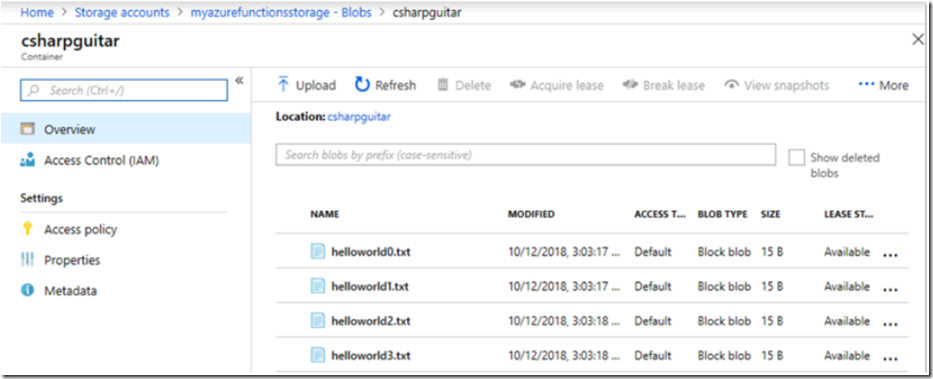933x379 pixels.
Task: Click the magnifier icon in Search (Ctrl+/) box
Action: pos(34,90)
